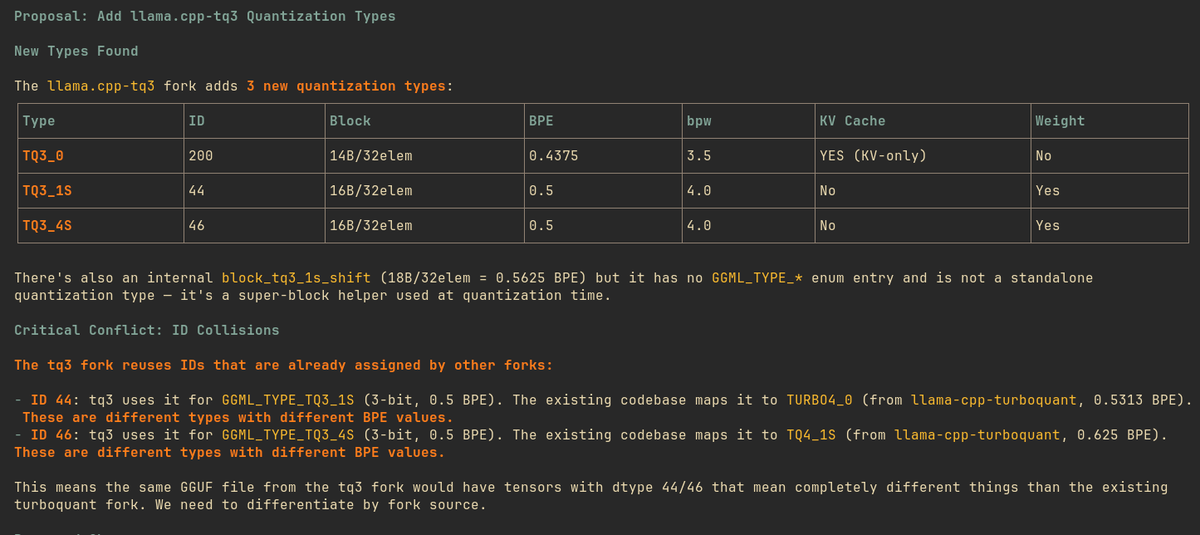Click the "KV Cache" column header
The width and height of the screenshot is (1200, 535).
[852, 121]
